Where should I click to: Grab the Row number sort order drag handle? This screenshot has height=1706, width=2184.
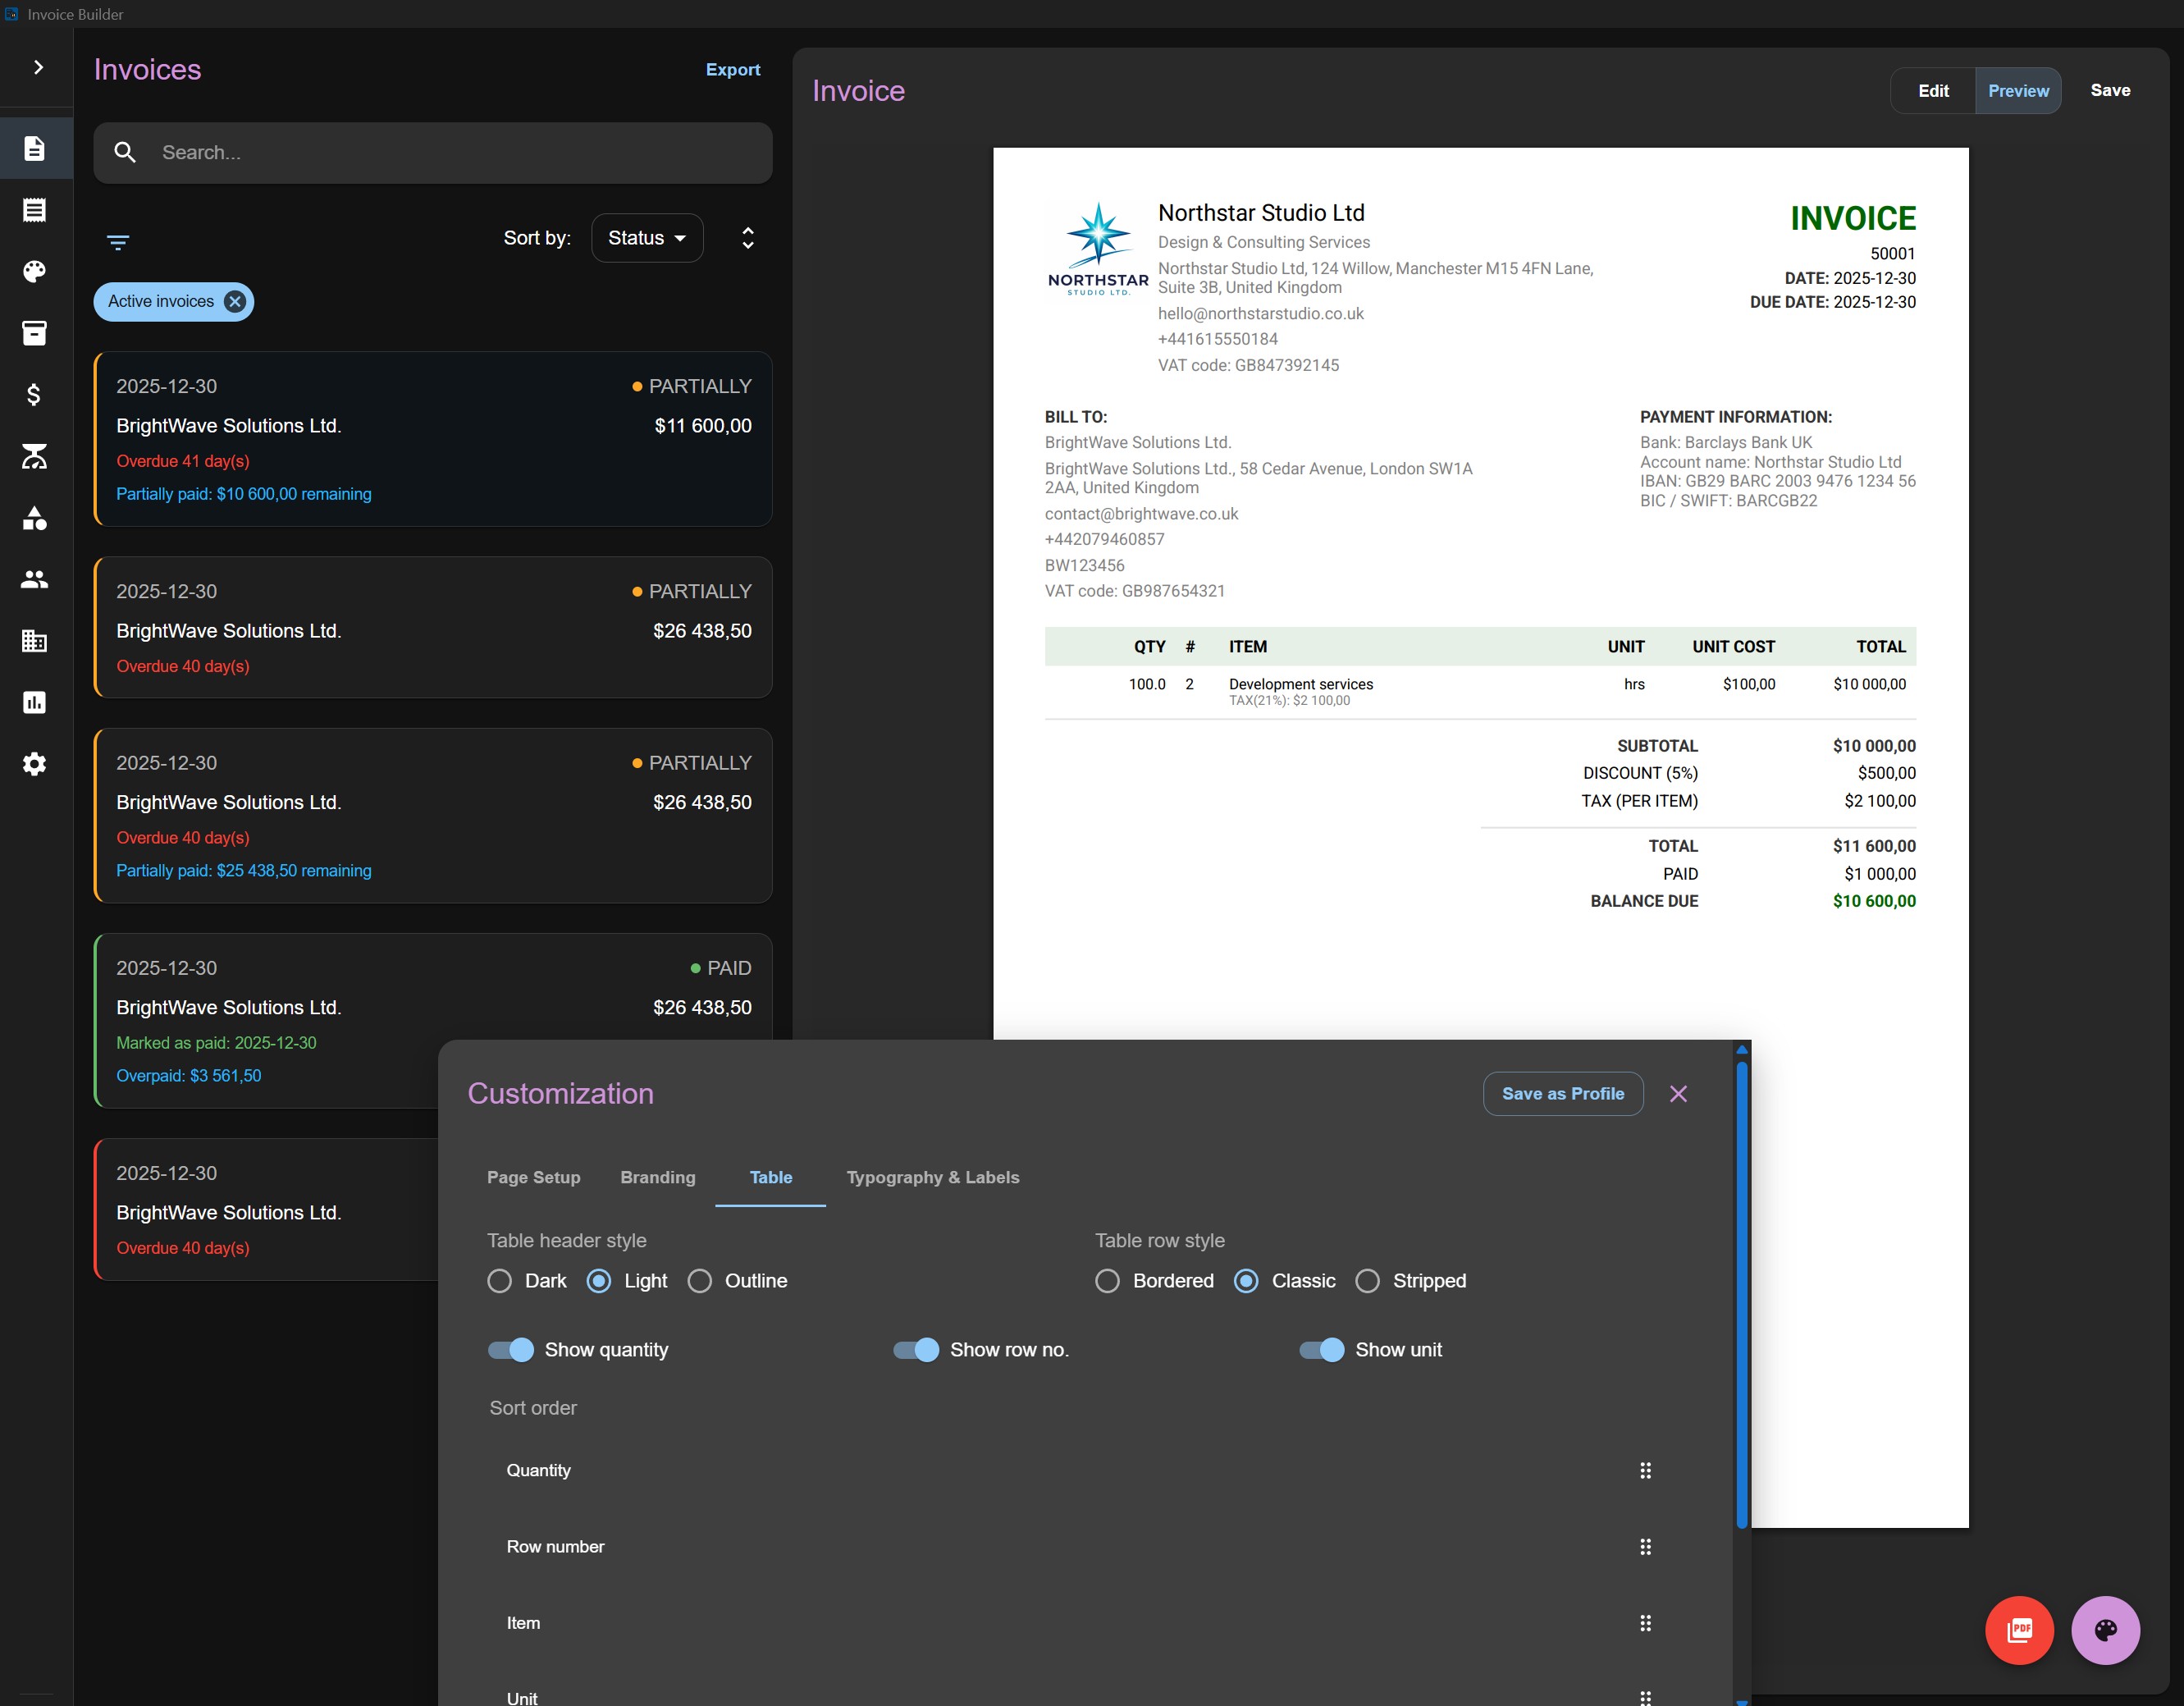[x=1646, y=1547]
